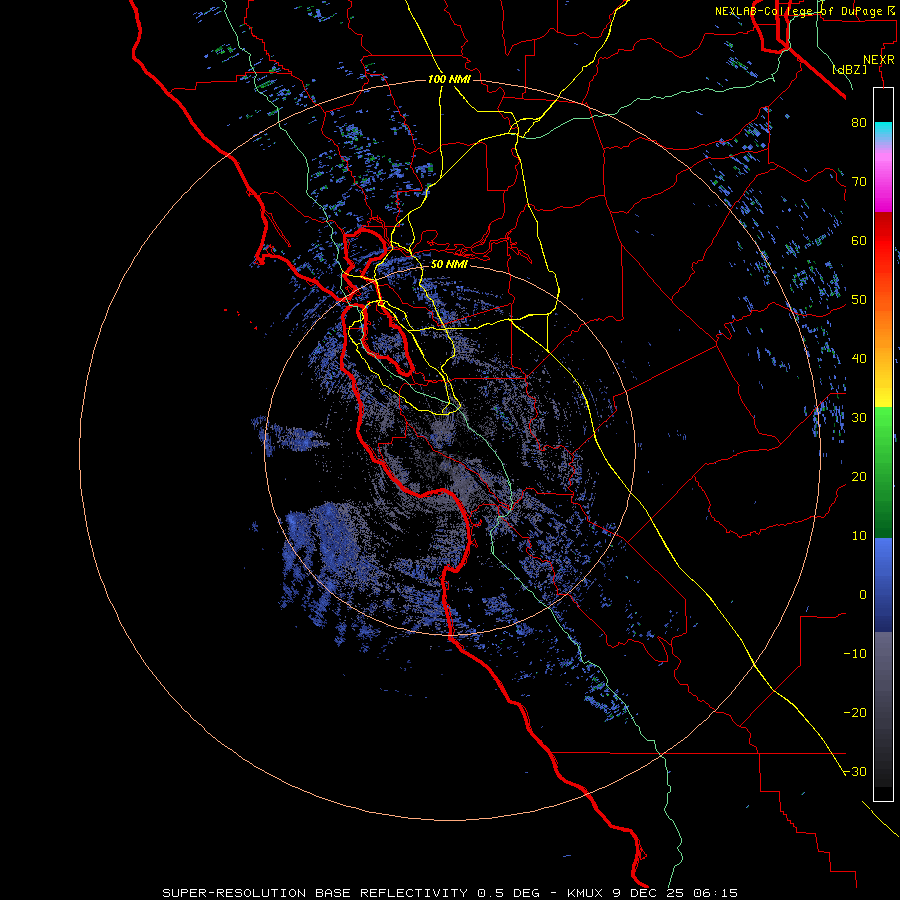Click the '100 NMI' range ring label
900x900 pixels.
click(x=449, y=79)
